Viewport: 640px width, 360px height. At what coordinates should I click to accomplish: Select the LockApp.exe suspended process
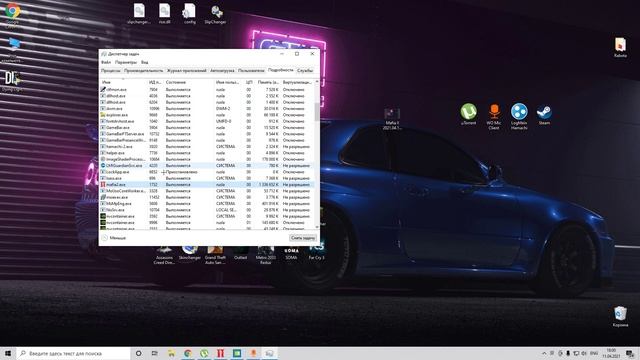tap(207, 172)
